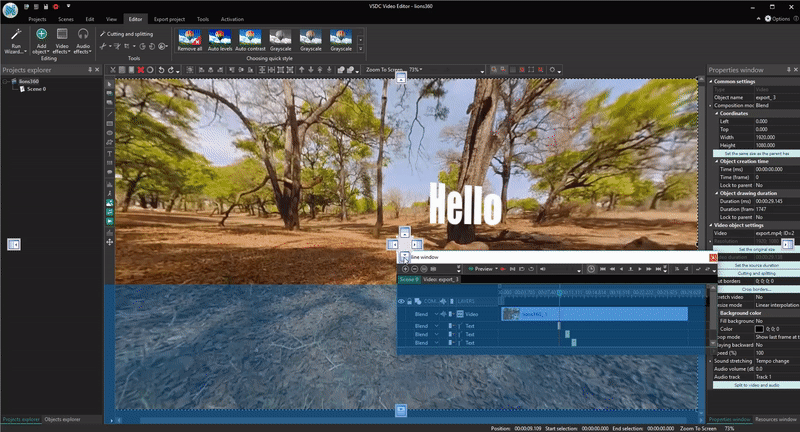Expand the quick styles gallery list
800x432 pixels.
point(360,49)
